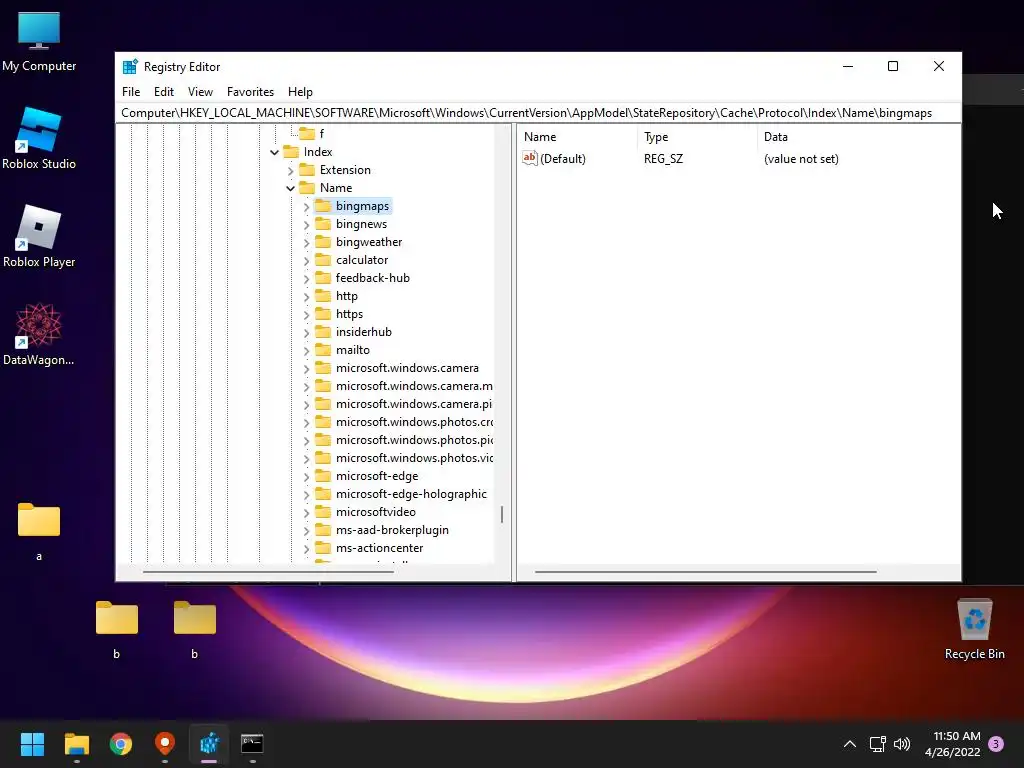Open the File menu
Viewport: 1024px width, 768px height.
131,92
